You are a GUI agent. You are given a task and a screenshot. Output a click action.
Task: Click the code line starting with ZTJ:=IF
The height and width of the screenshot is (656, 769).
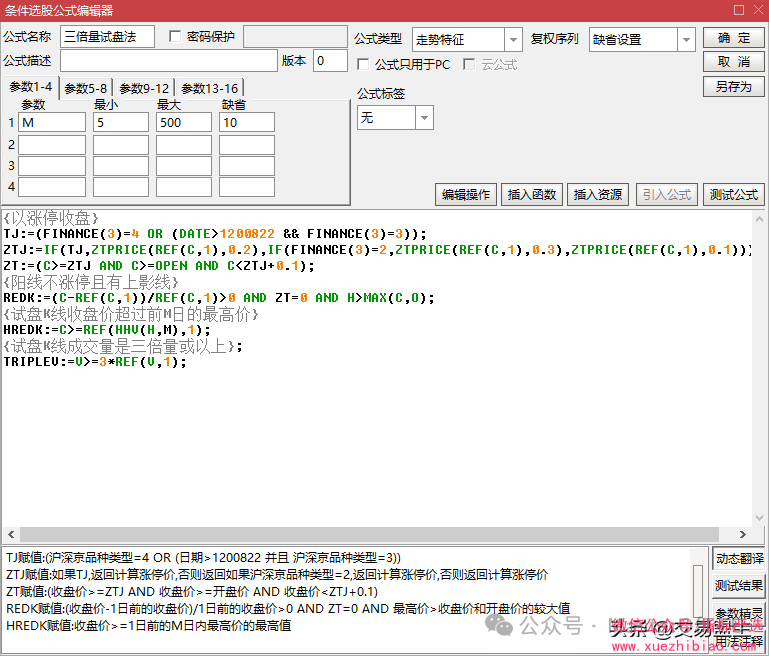click(377, 250)
